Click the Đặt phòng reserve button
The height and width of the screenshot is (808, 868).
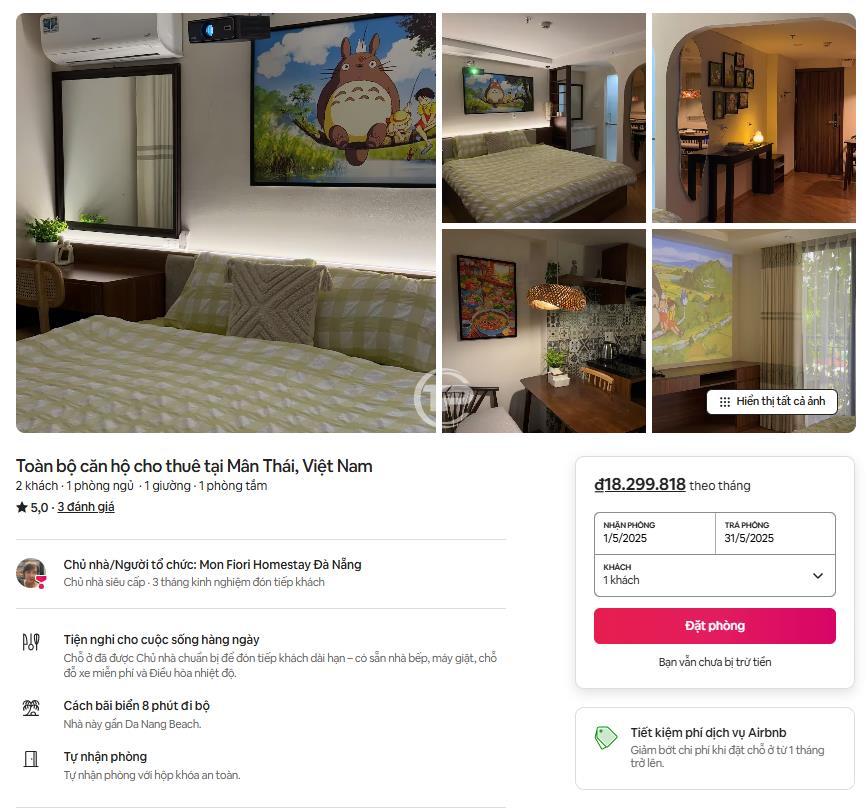point(715,626)
